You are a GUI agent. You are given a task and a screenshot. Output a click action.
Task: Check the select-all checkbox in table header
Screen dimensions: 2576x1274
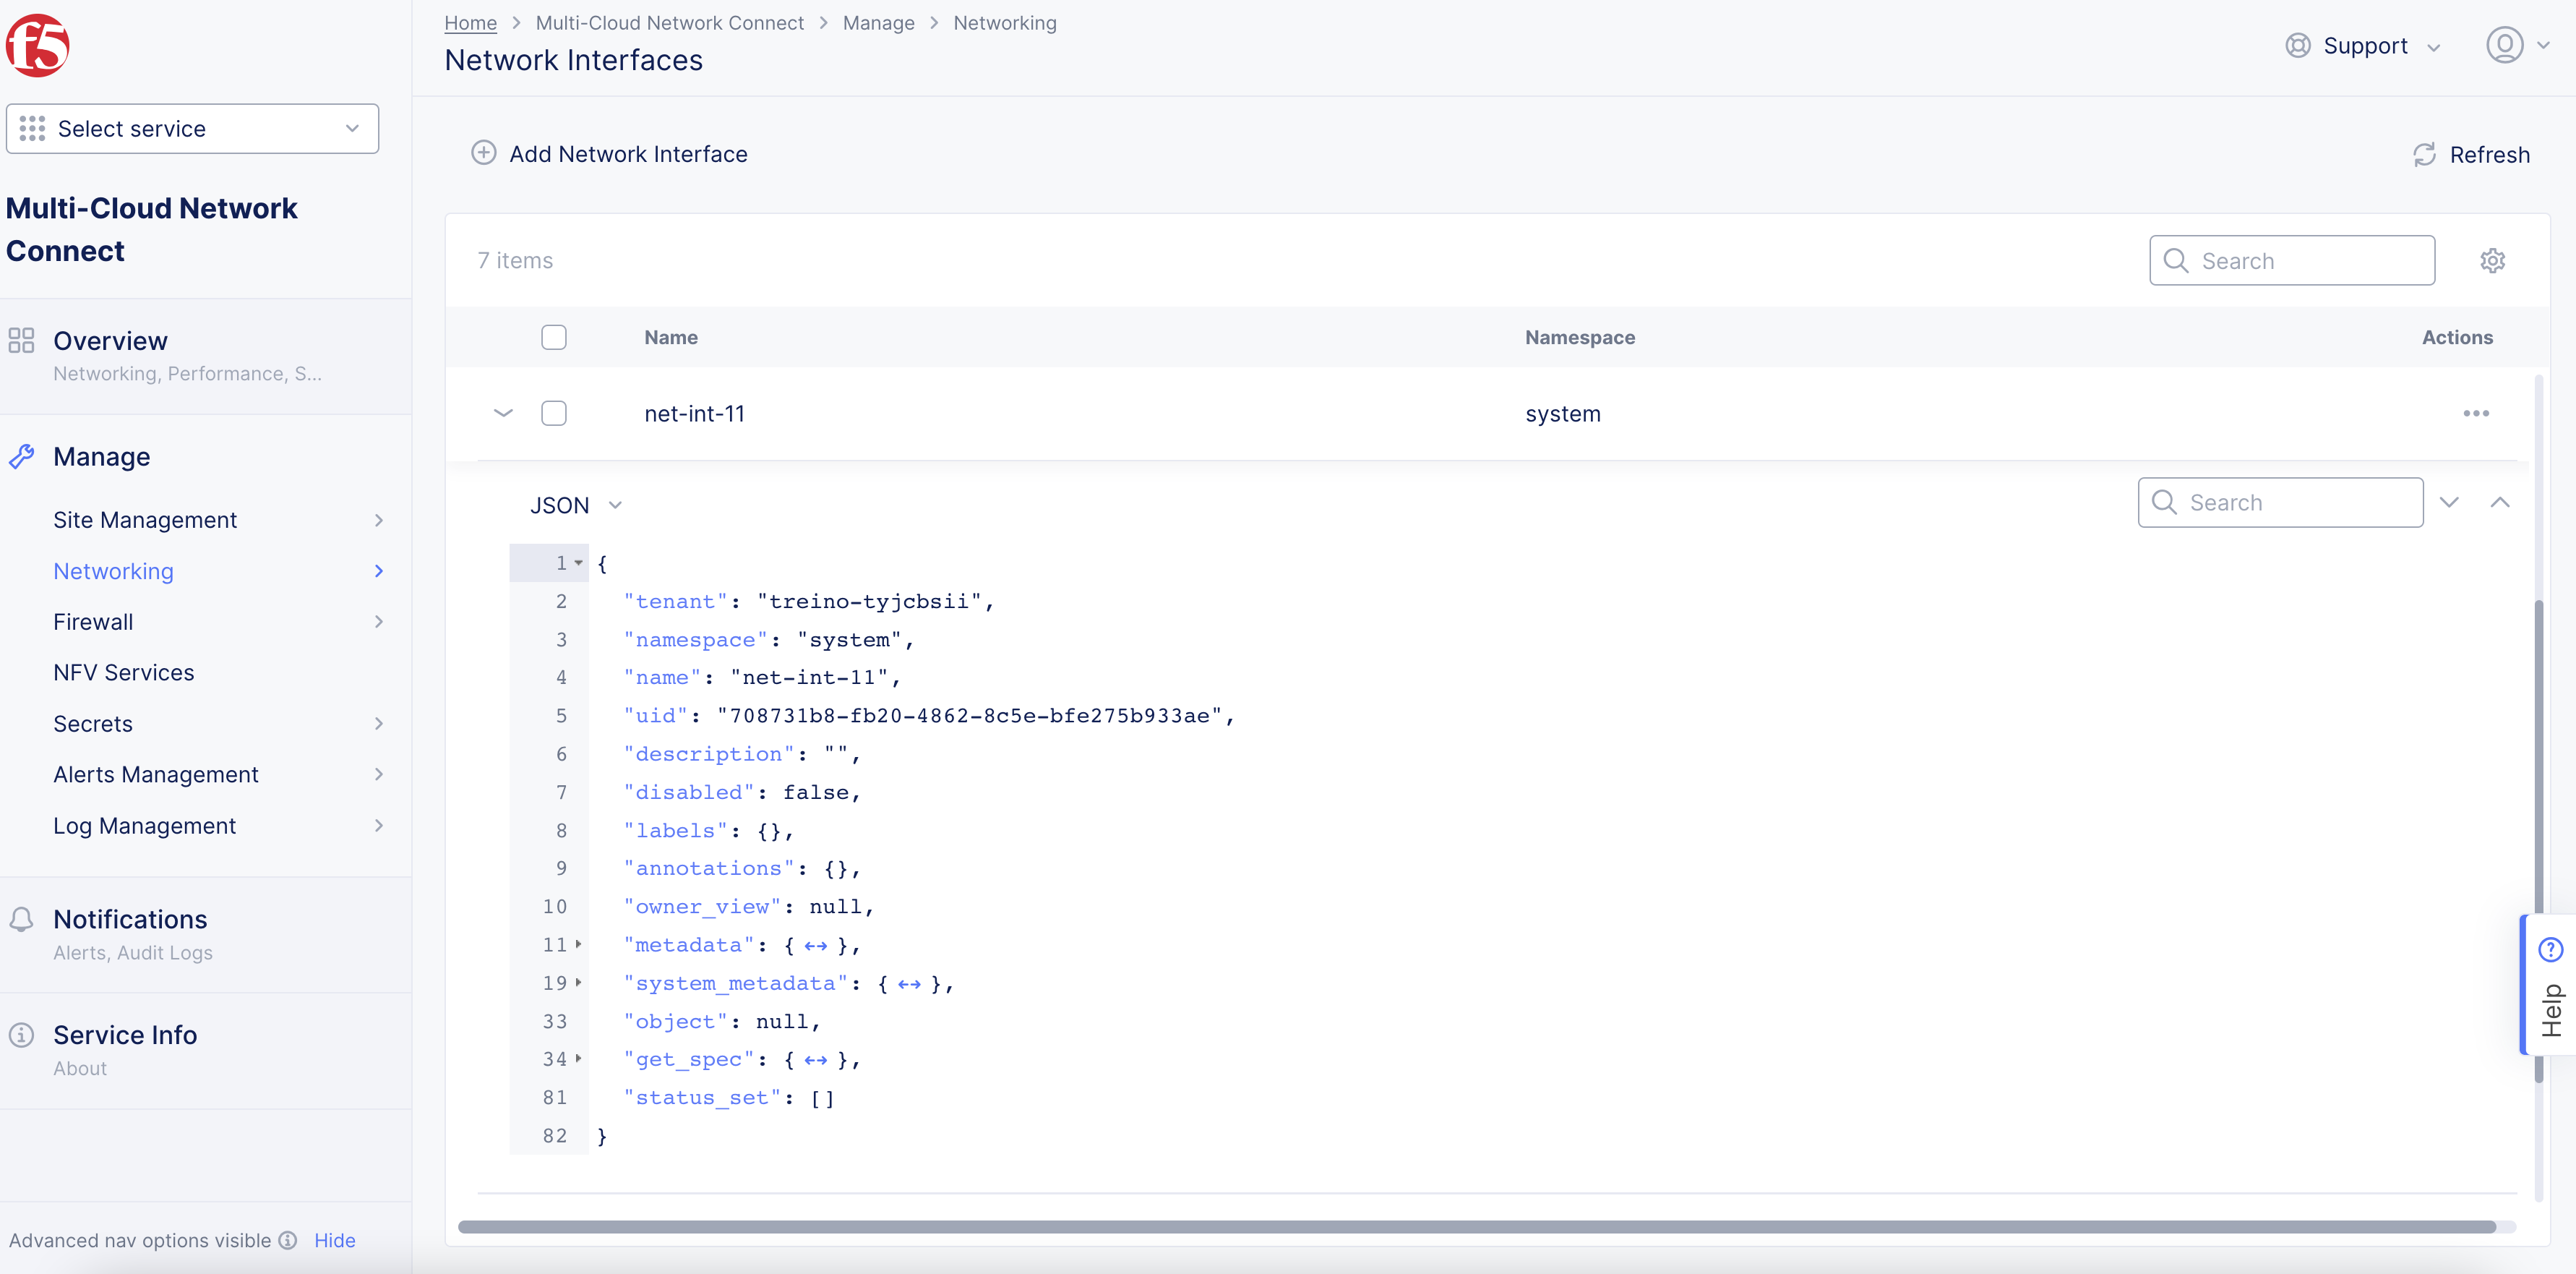coord(553,337)
